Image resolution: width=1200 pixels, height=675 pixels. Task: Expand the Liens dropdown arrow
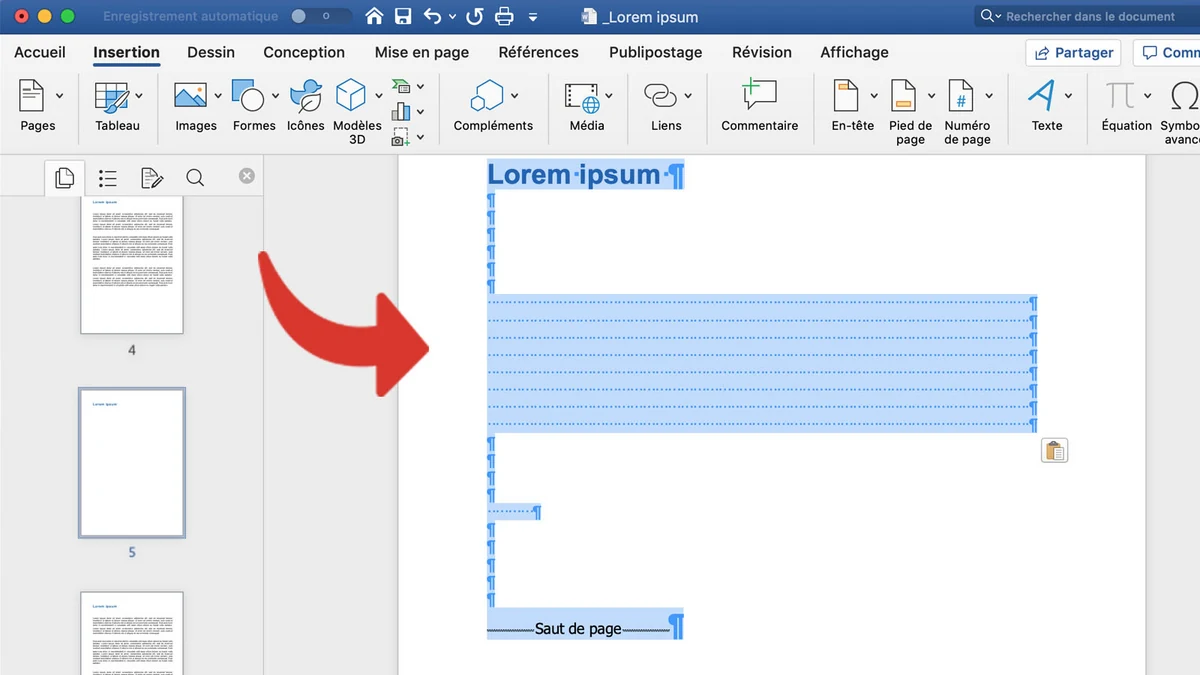[688, 96]
